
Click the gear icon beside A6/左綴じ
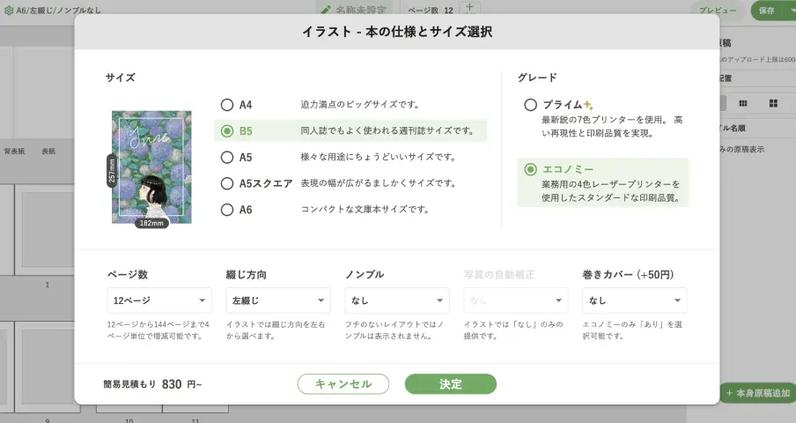tap(9, 10)
